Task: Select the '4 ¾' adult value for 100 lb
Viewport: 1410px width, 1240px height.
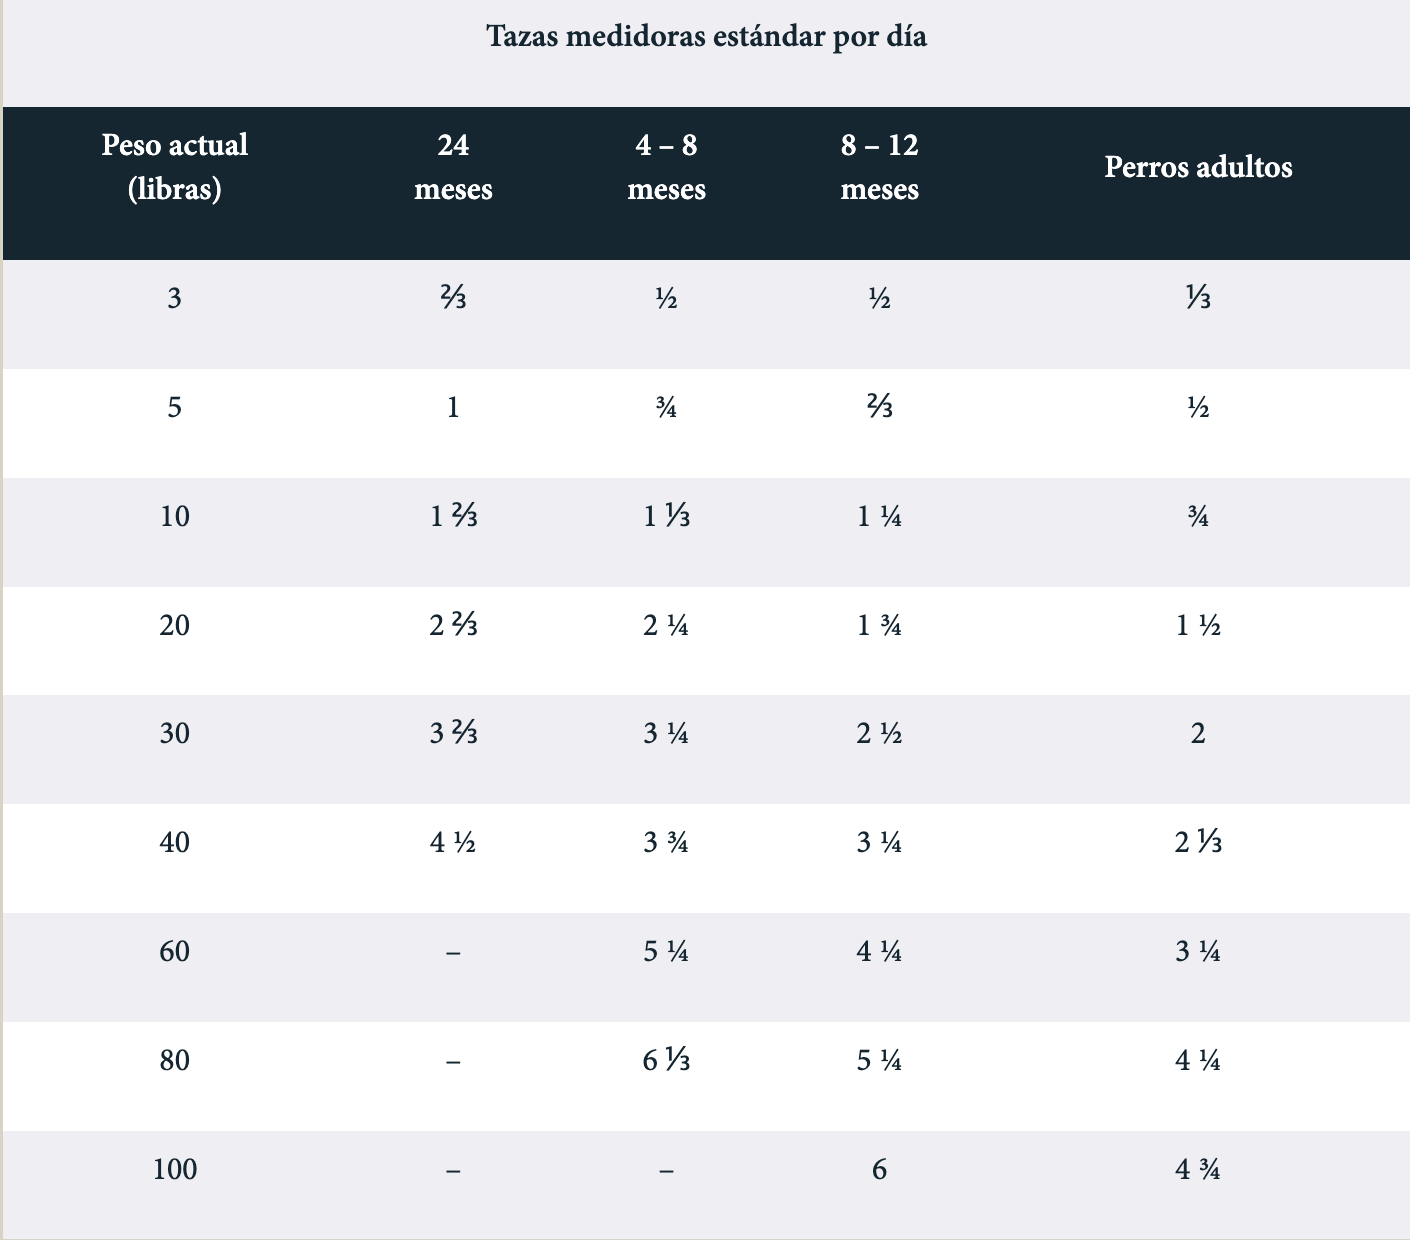Action: coord(1198,1169)
